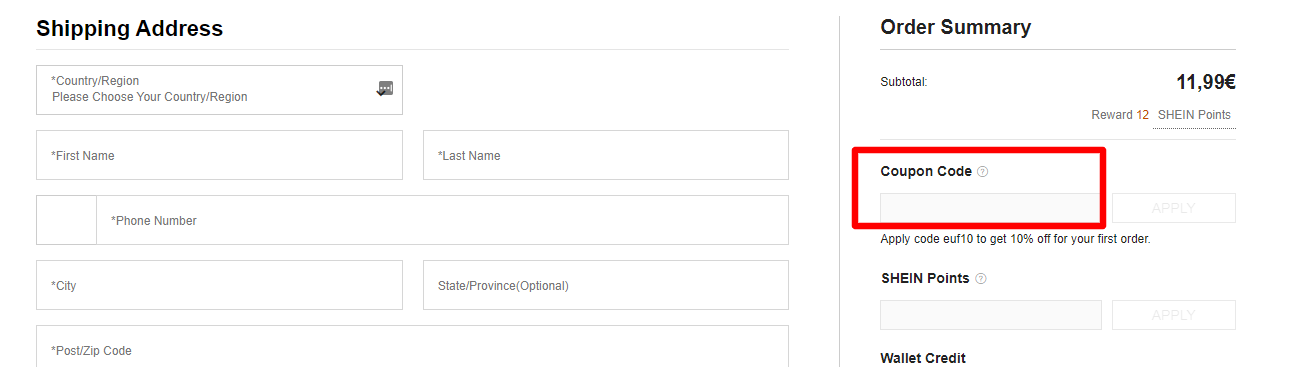Focus the Coupon Code text box
The height and width of the screenshot is (367, 1309).
coord(991,208)
